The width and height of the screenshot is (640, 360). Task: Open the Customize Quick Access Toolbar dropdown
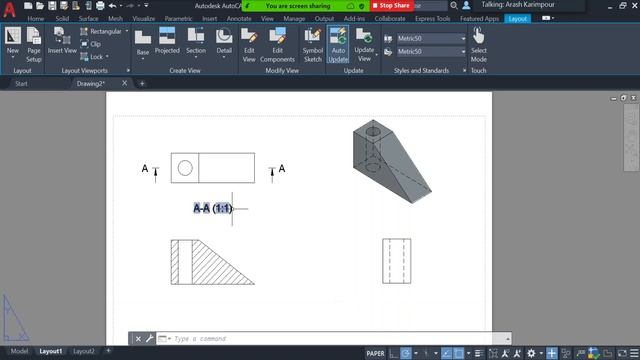click(x=146, y=6)
